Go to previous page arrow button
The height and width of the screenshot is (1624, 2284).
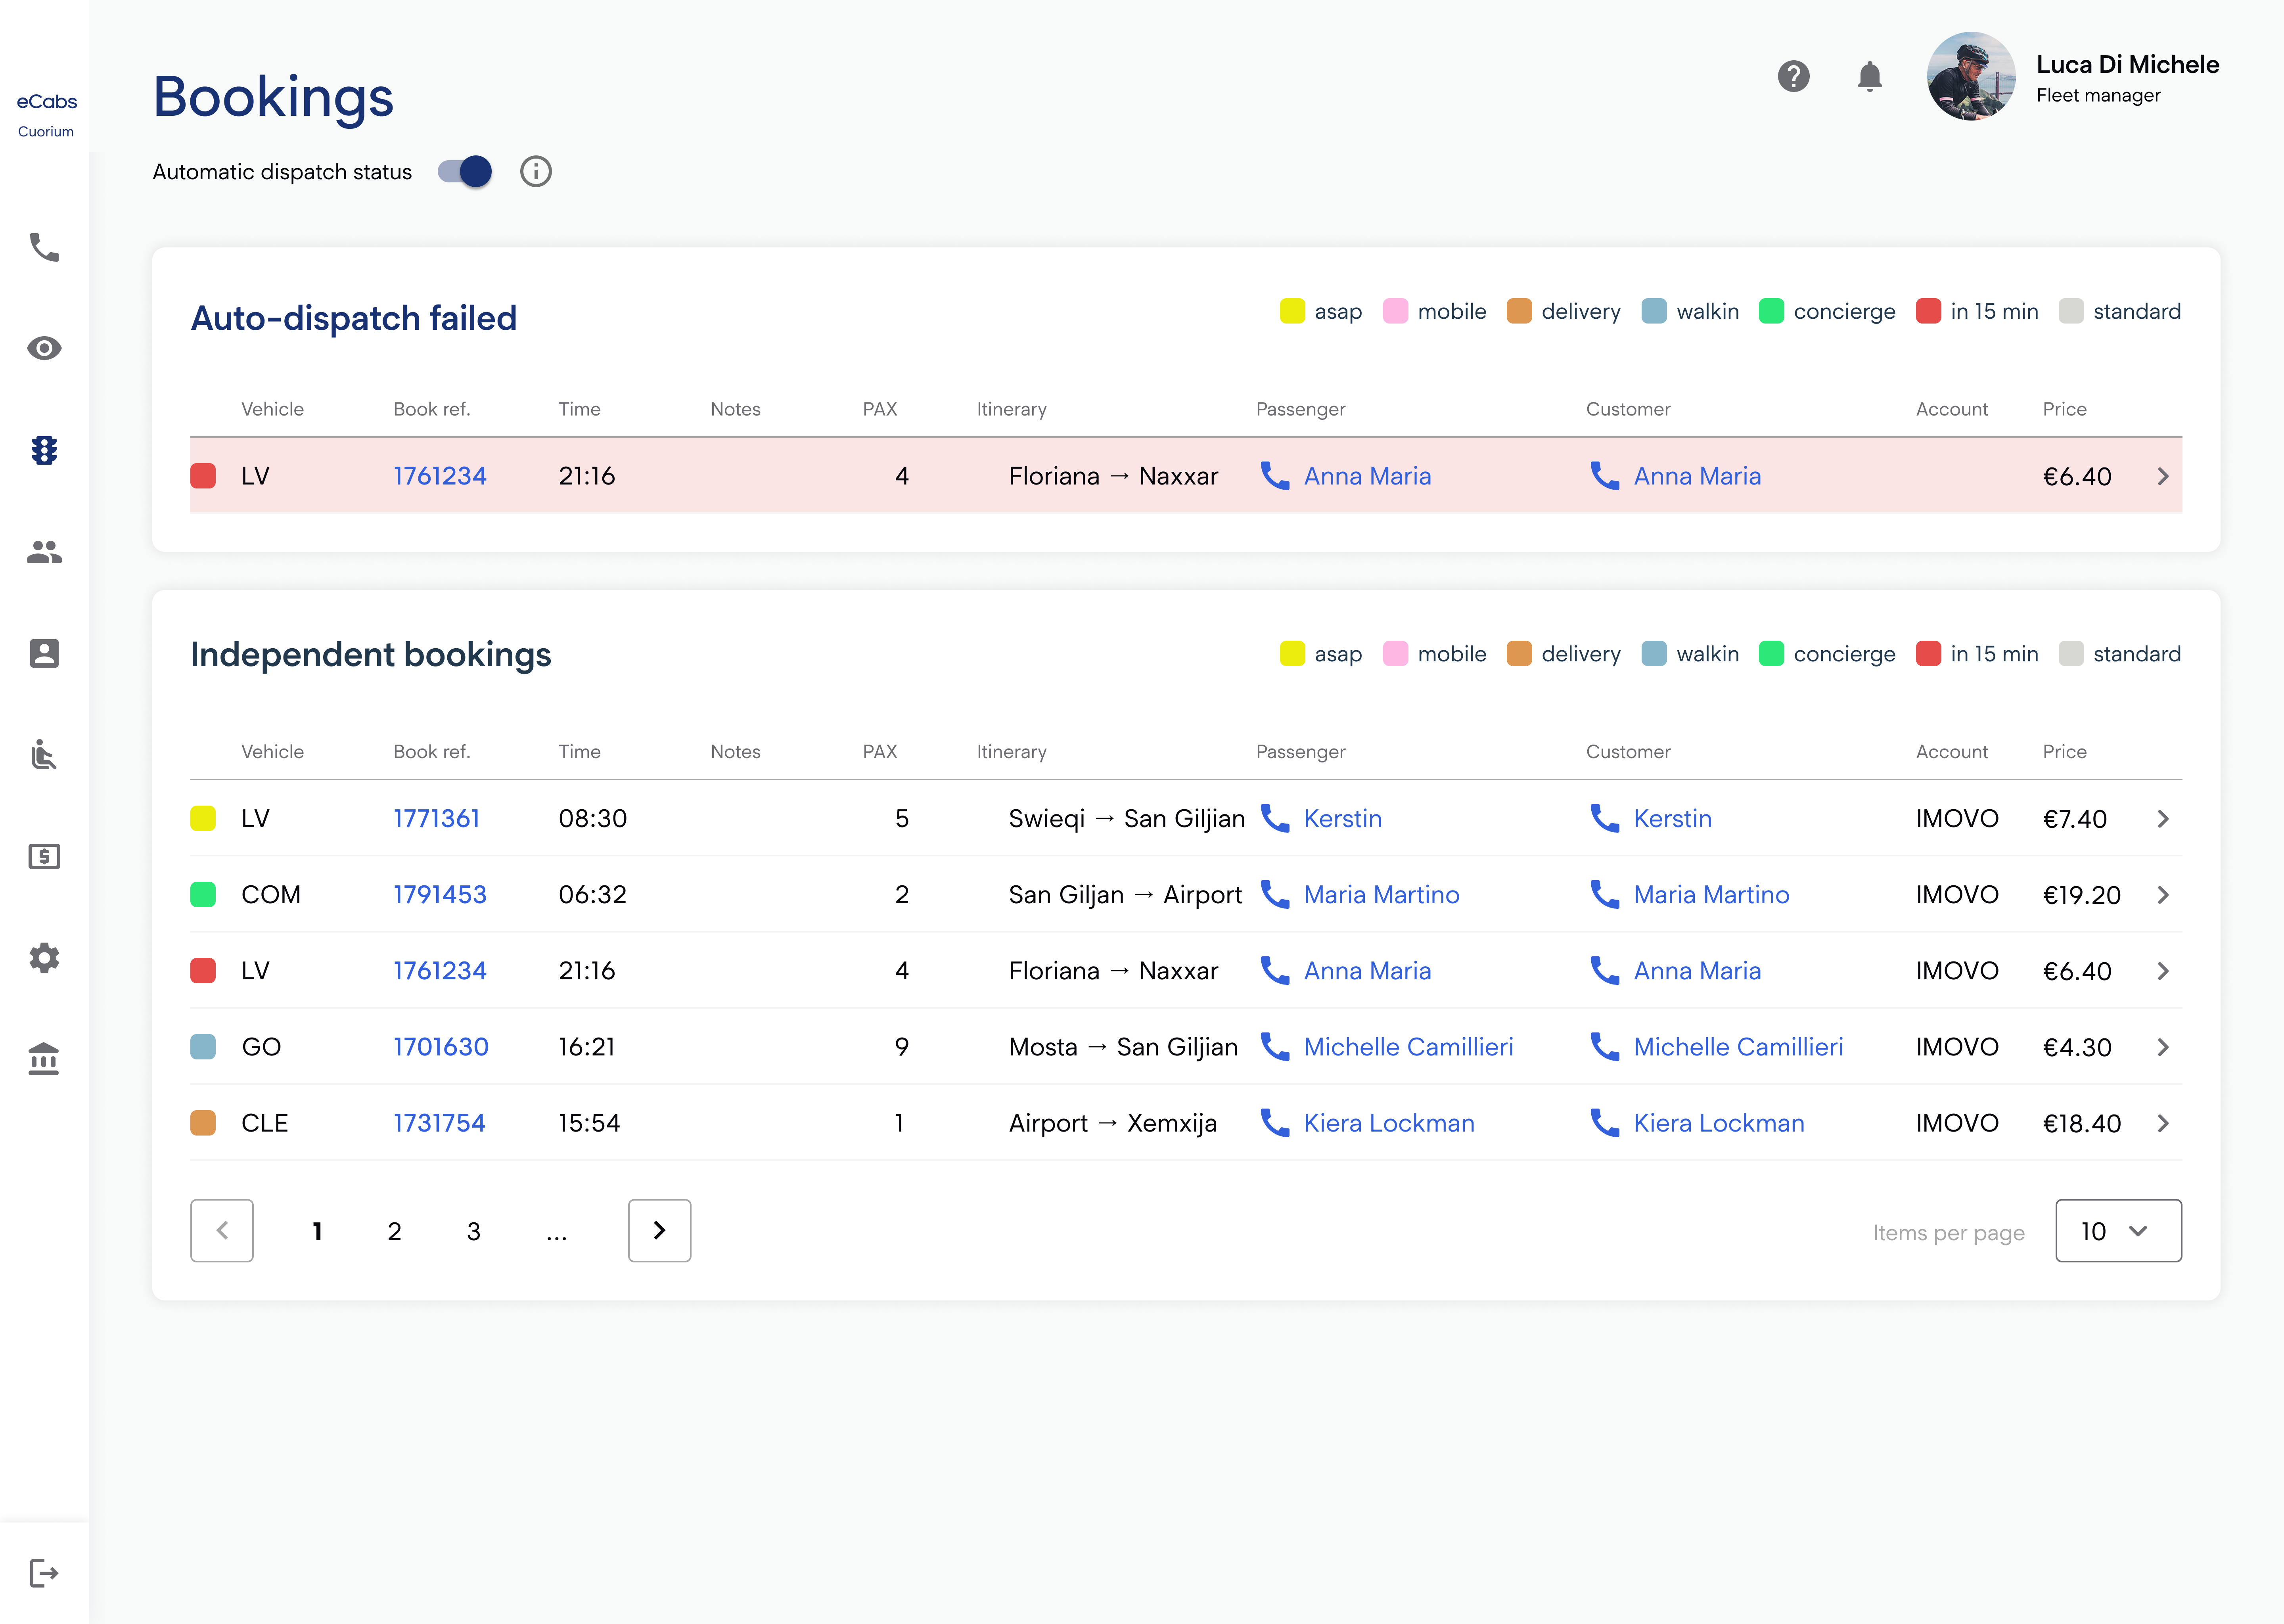pyautogui.click(x=222, y=1231)
